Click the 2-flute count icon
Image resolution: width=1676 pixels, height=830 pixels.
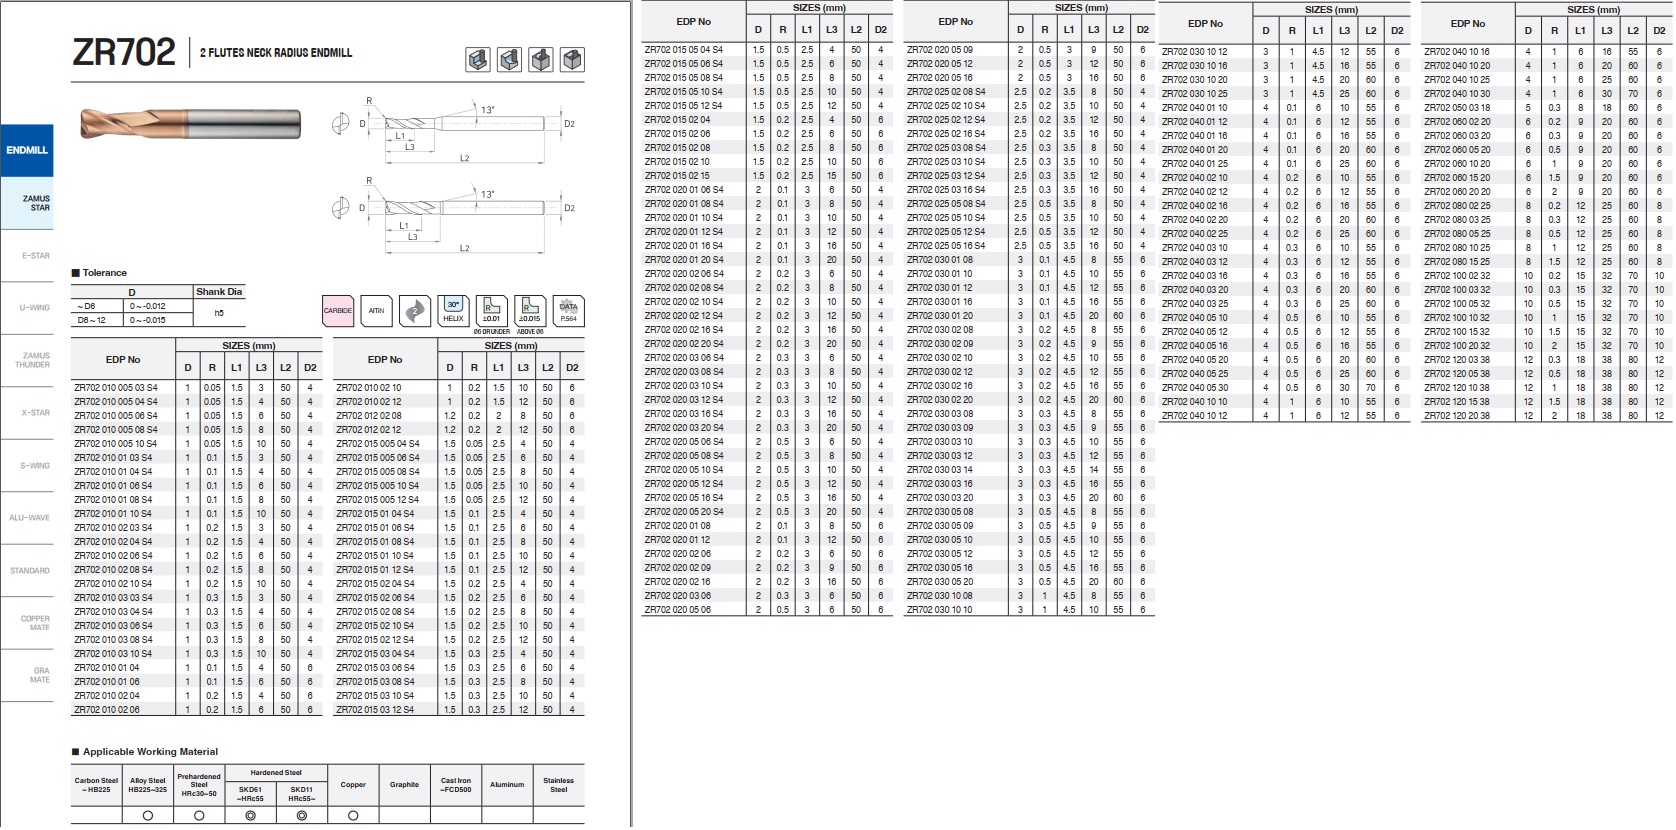coord(414,311)
